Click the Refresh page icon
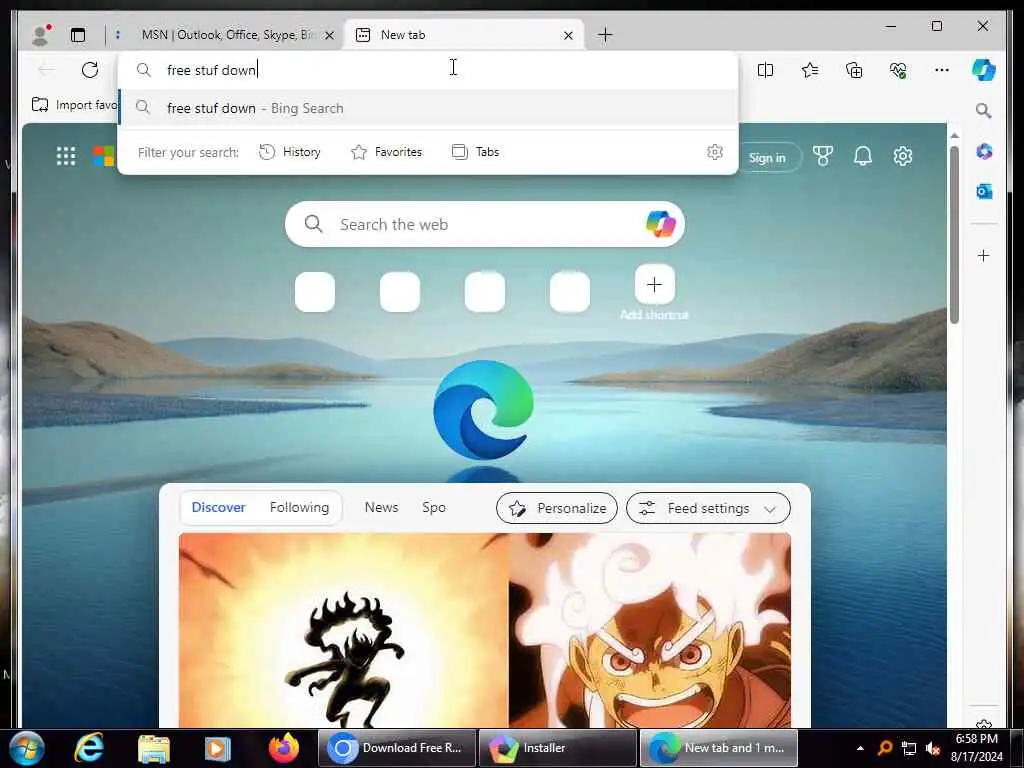1024x768 pixels. (90, 70)
